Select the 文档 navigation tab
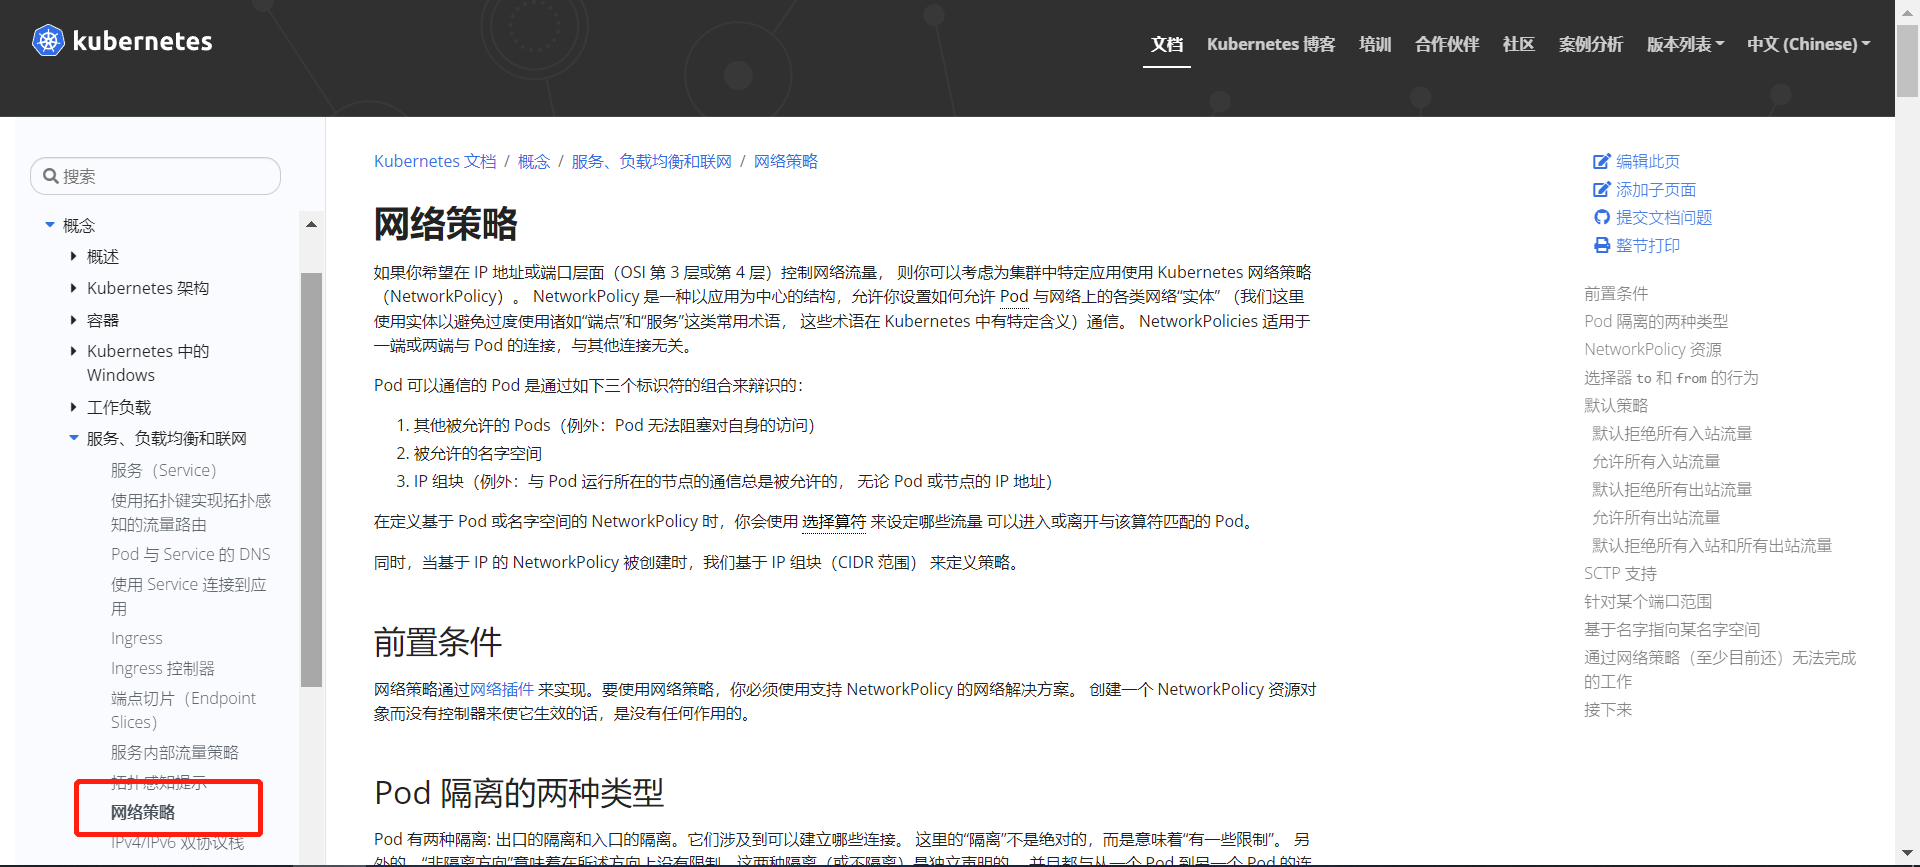1920x867 pixels. pos(1167,44)
